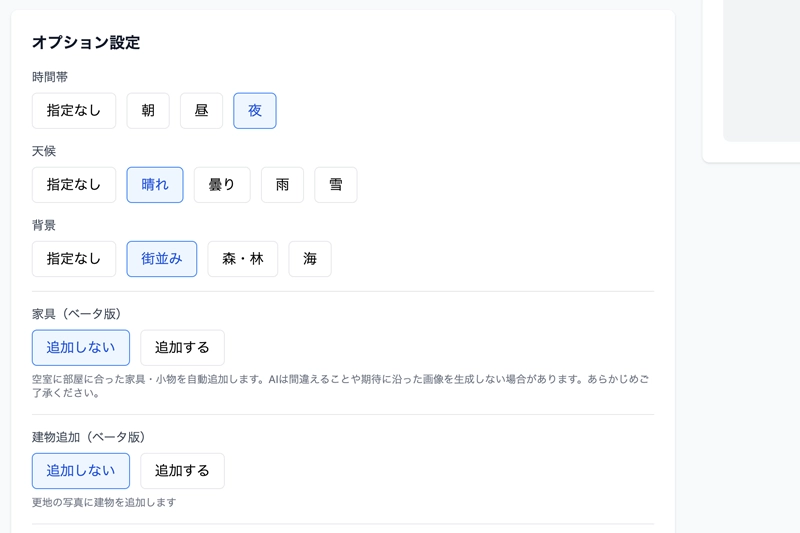Choose 晴れ weather option
The image size is (800, 533).
155,185
